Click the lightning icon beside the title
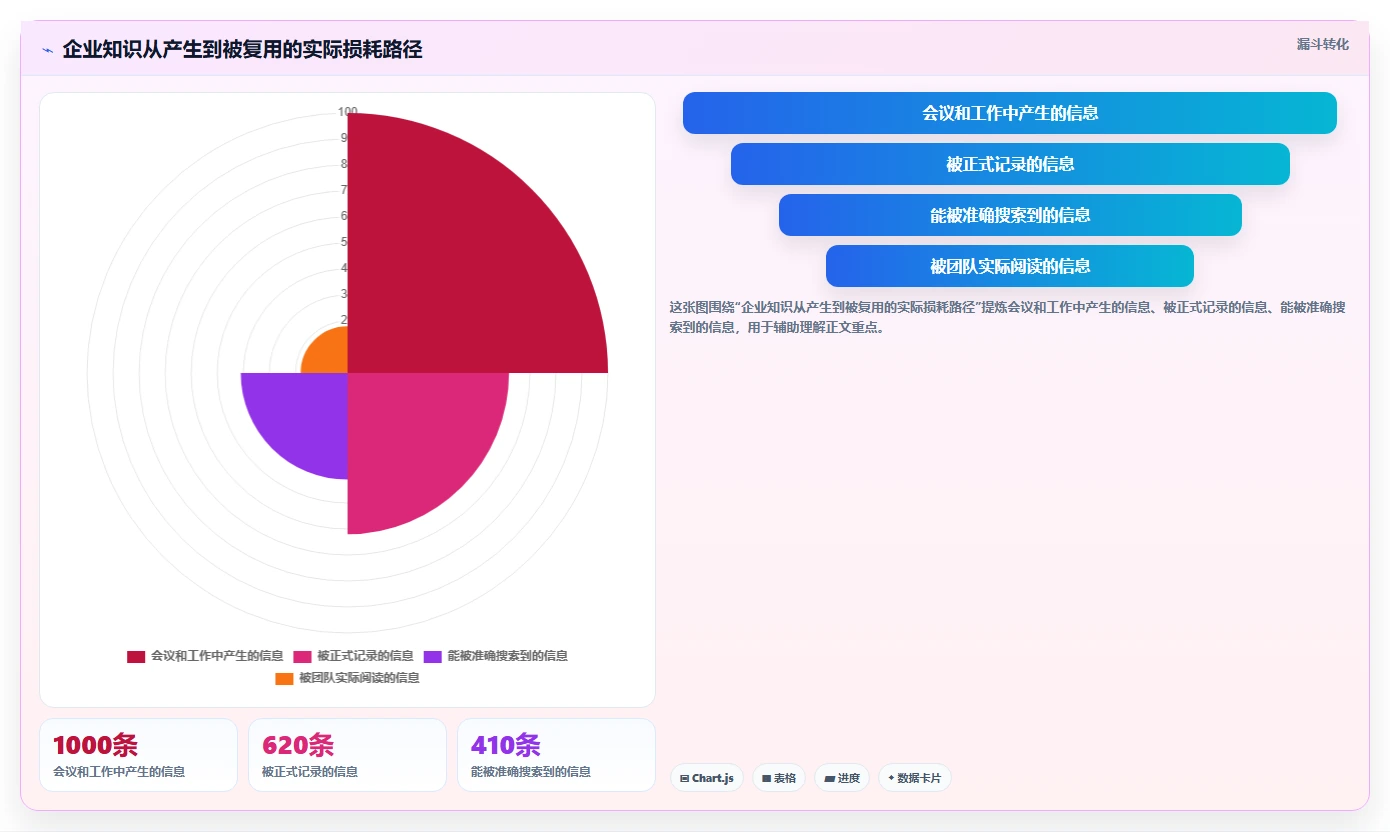 tap(47, 50)
